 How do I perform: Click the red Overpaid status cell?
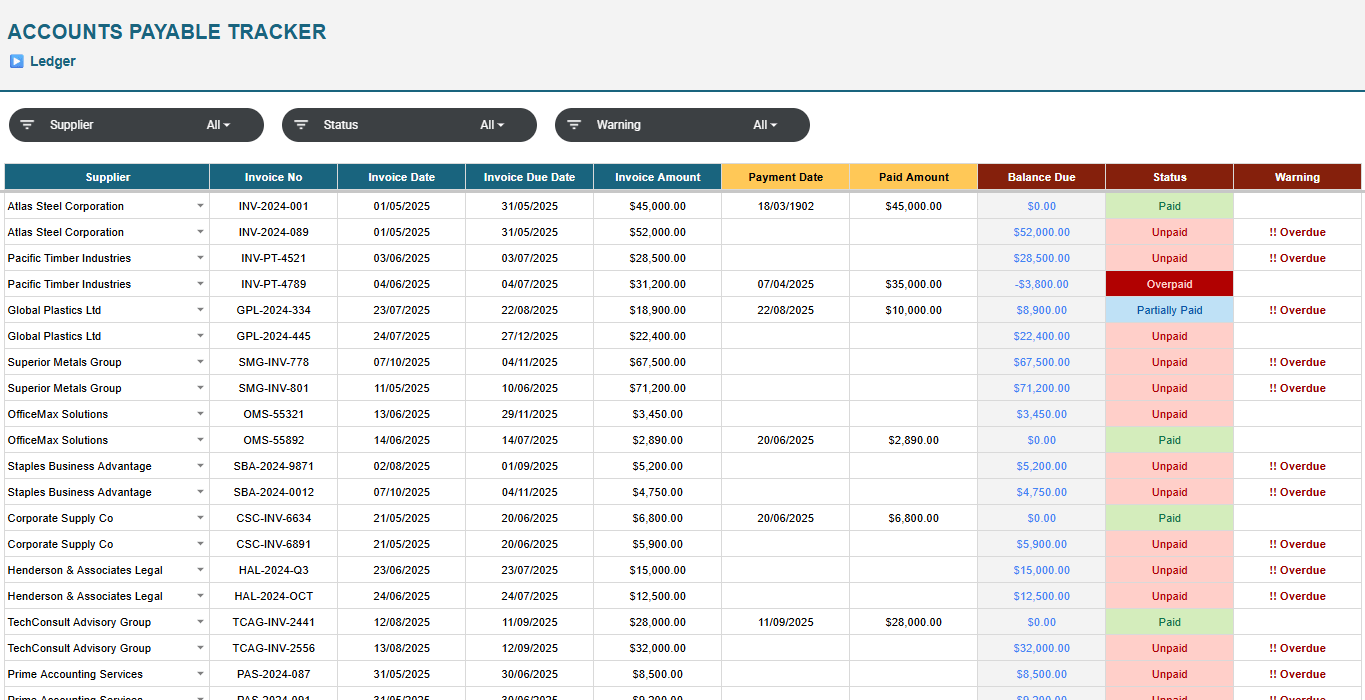coord(1169,284)
